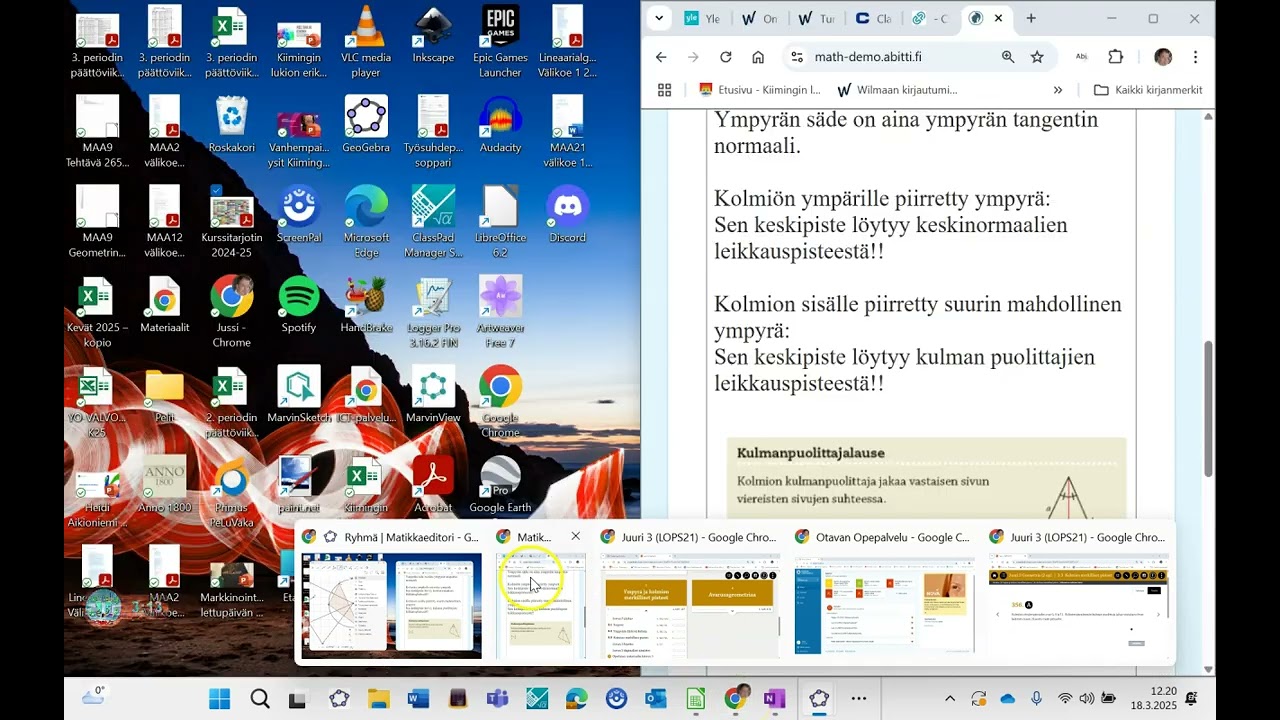Launch Acrobat desktop shortcut
The height and width of the screenshot is (720, 1280).
[x=433, y=485]
